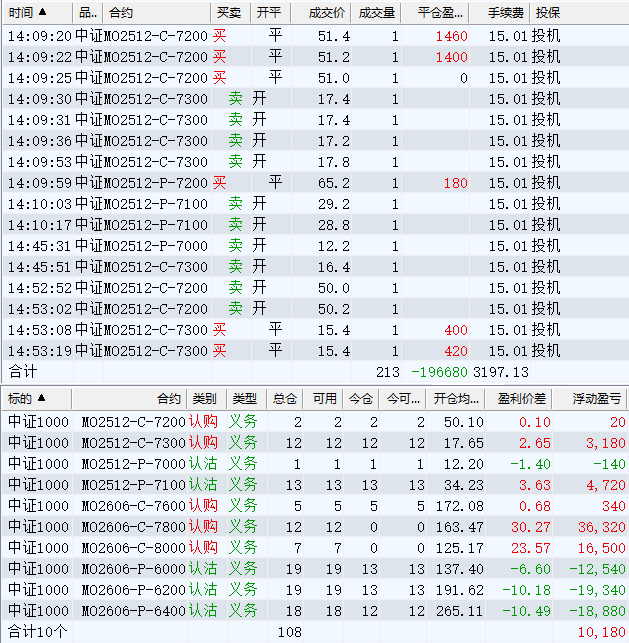Click the profit spread value 30.27

pyautogui.click(x=531, y=527)
